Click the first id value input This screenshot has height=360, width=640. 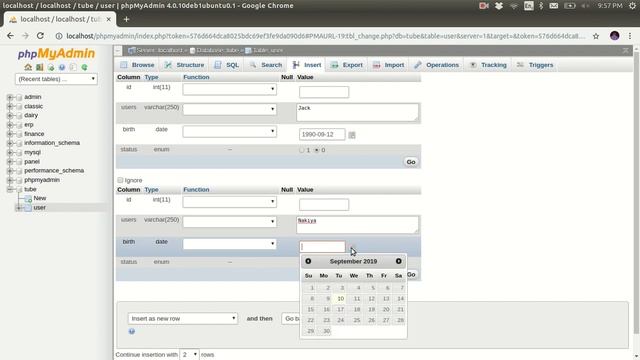pos(324,92)
